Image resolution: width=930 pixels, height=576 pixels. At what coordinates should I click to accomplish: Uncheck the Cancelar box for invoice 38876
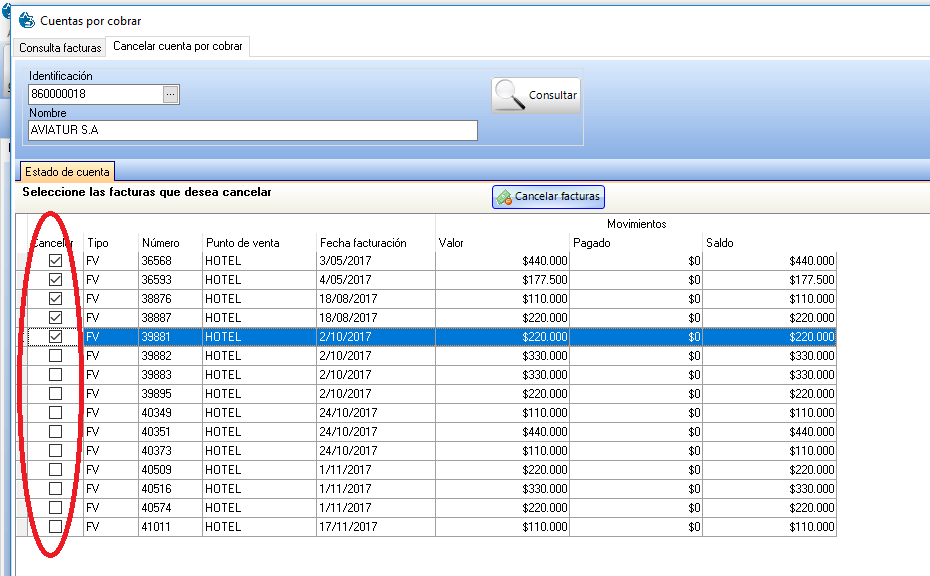pyautogui.click(x=56, y=299)
